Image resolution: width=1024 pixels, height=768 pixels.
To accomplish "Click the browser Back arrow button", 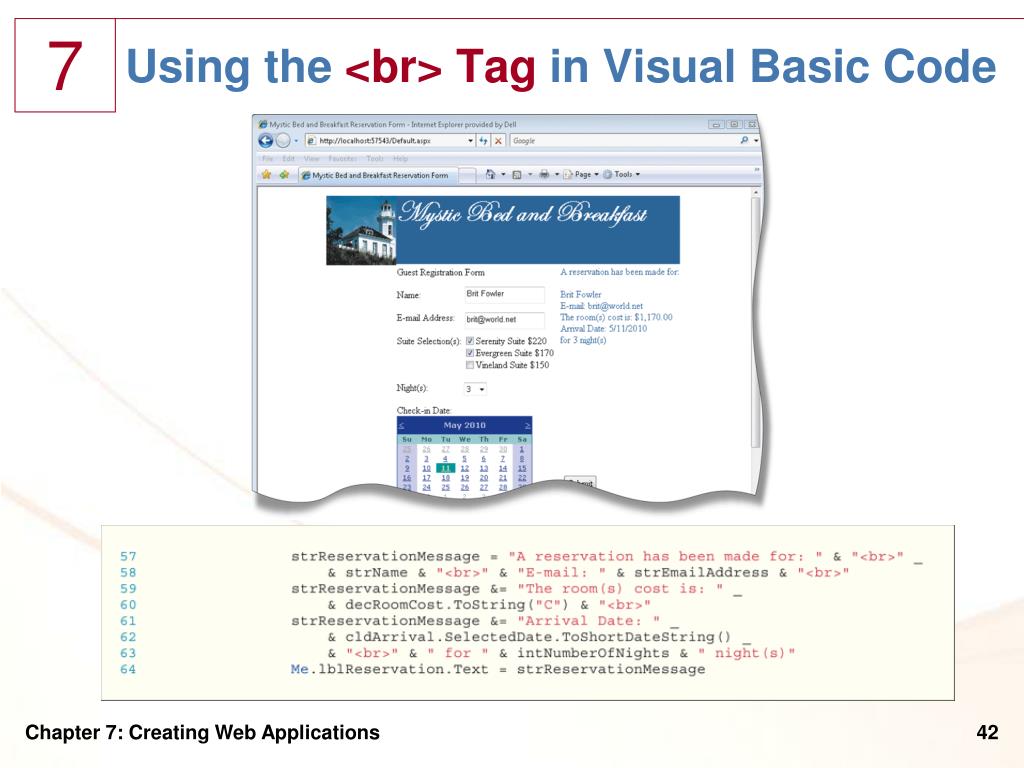I will pyautogui.click(x=266, y=140).
